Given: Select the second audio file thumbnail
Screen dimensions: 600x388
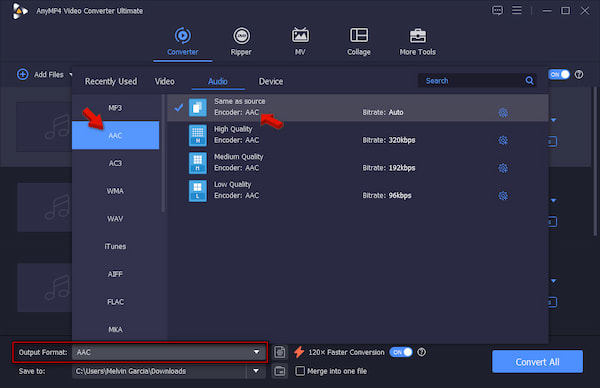Looking at the screenshot, I should click(x=44, y=207).
